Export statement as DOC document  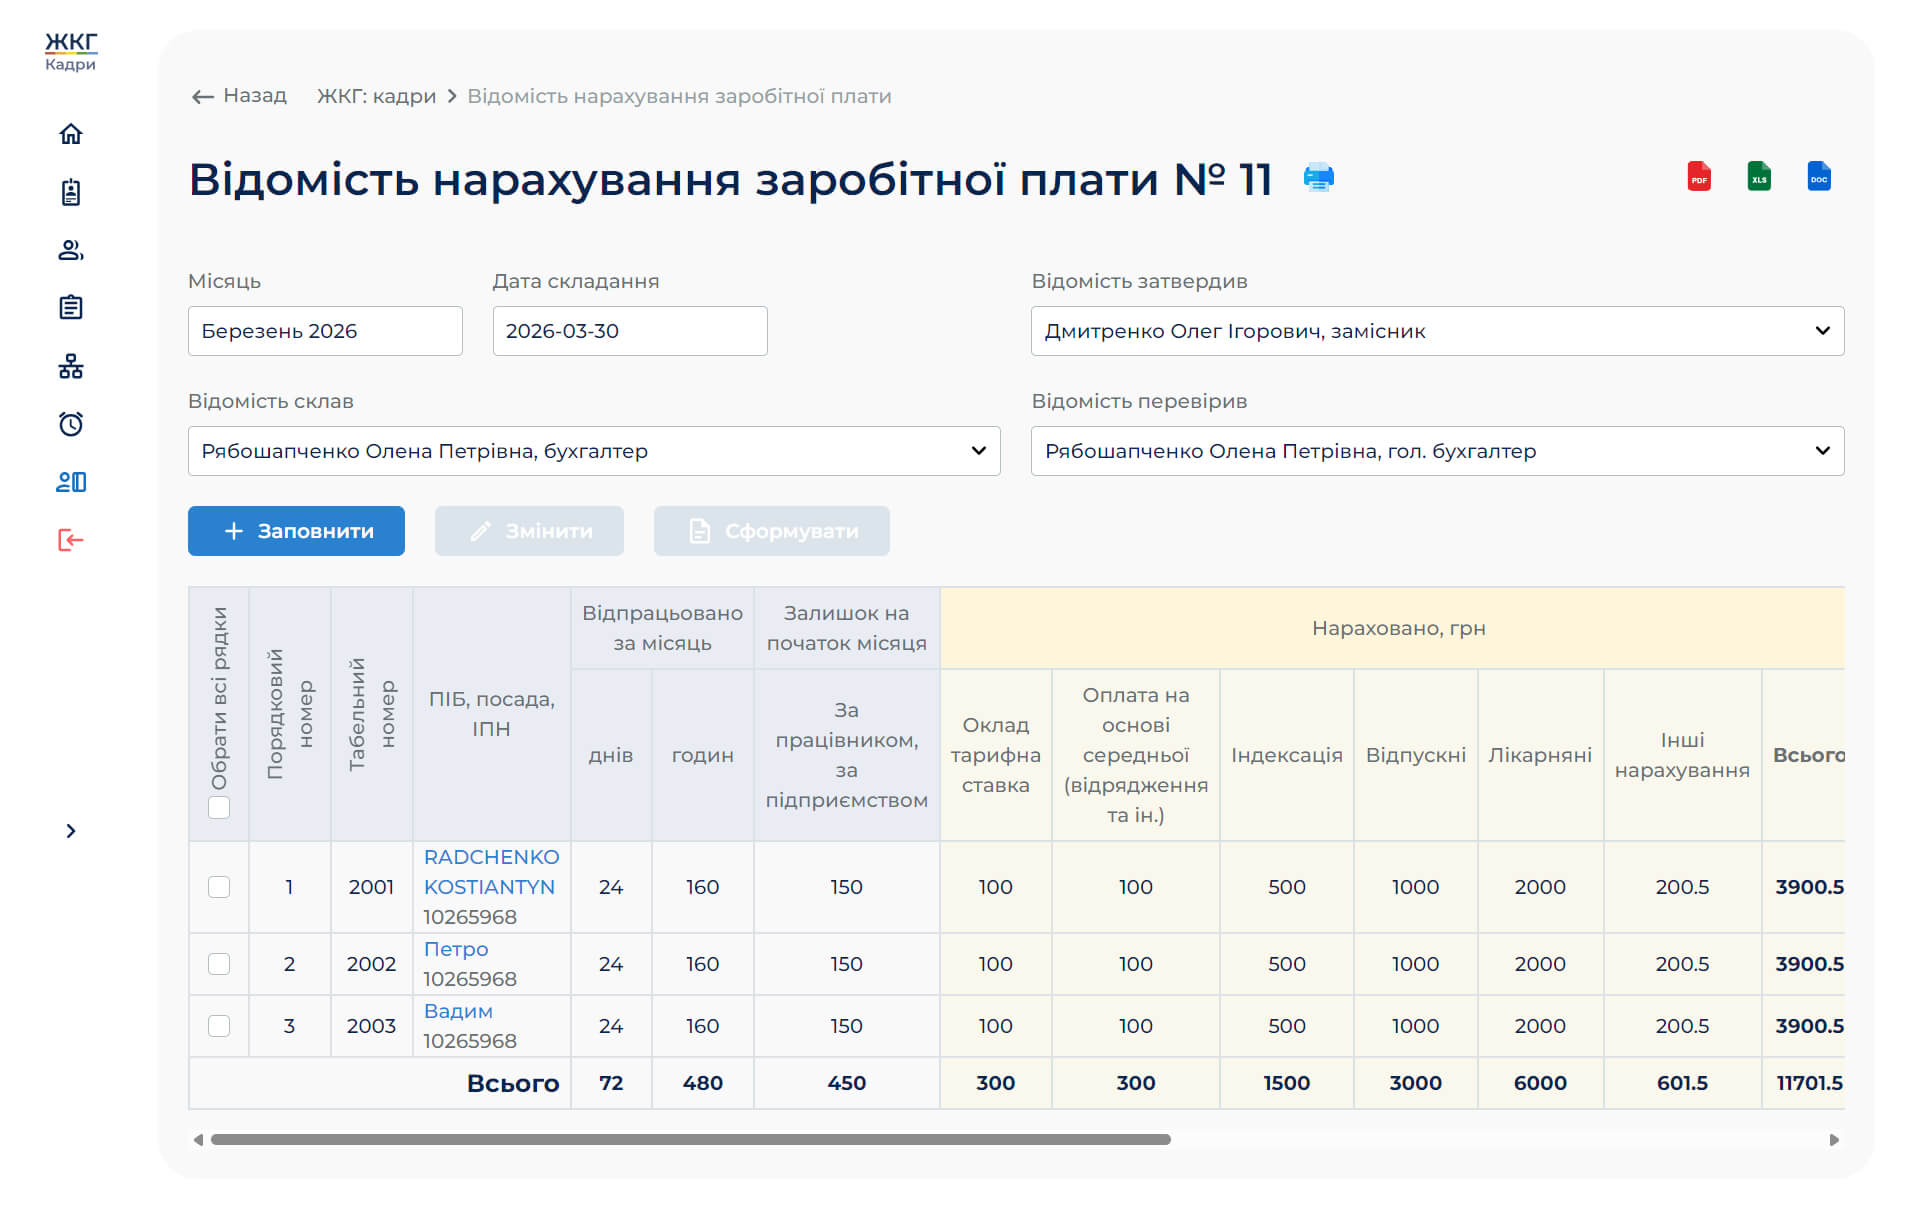[1818, 177]
